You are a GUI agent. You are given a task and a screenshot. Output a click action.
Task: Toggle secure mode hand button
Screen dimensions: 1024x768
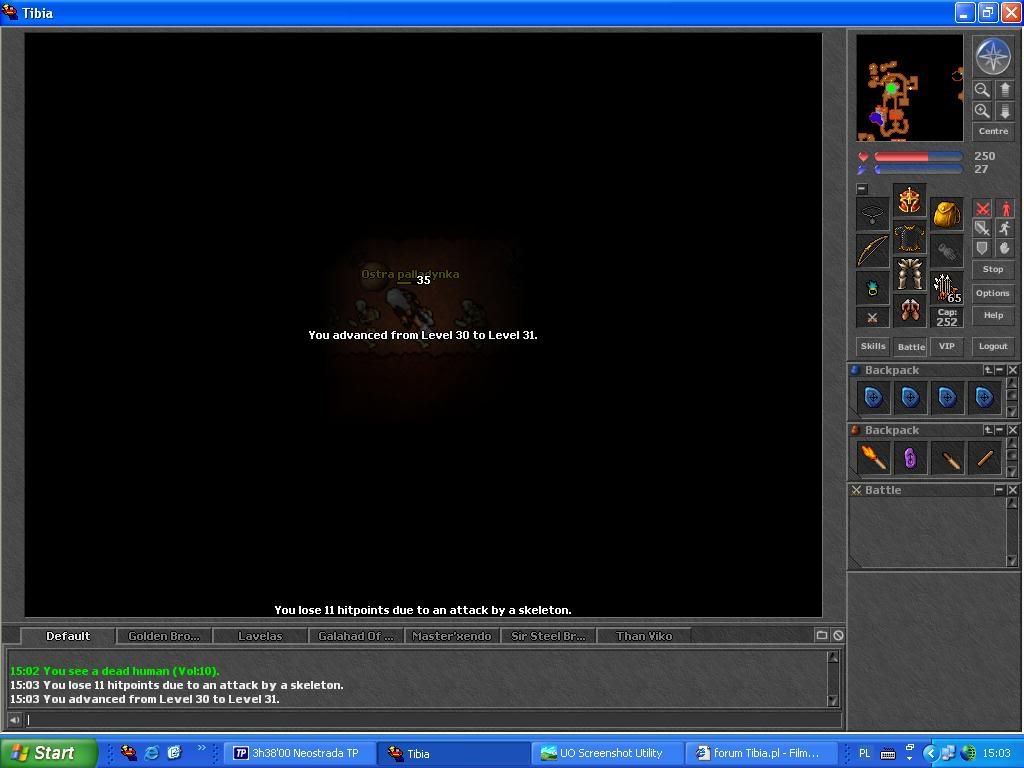coord(1005,248)
